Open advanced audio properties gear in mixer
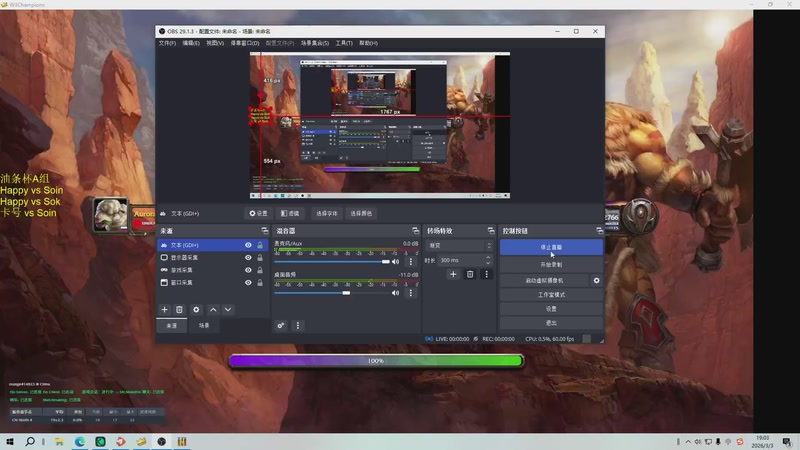The image size is (800, 450). point(281,326)
